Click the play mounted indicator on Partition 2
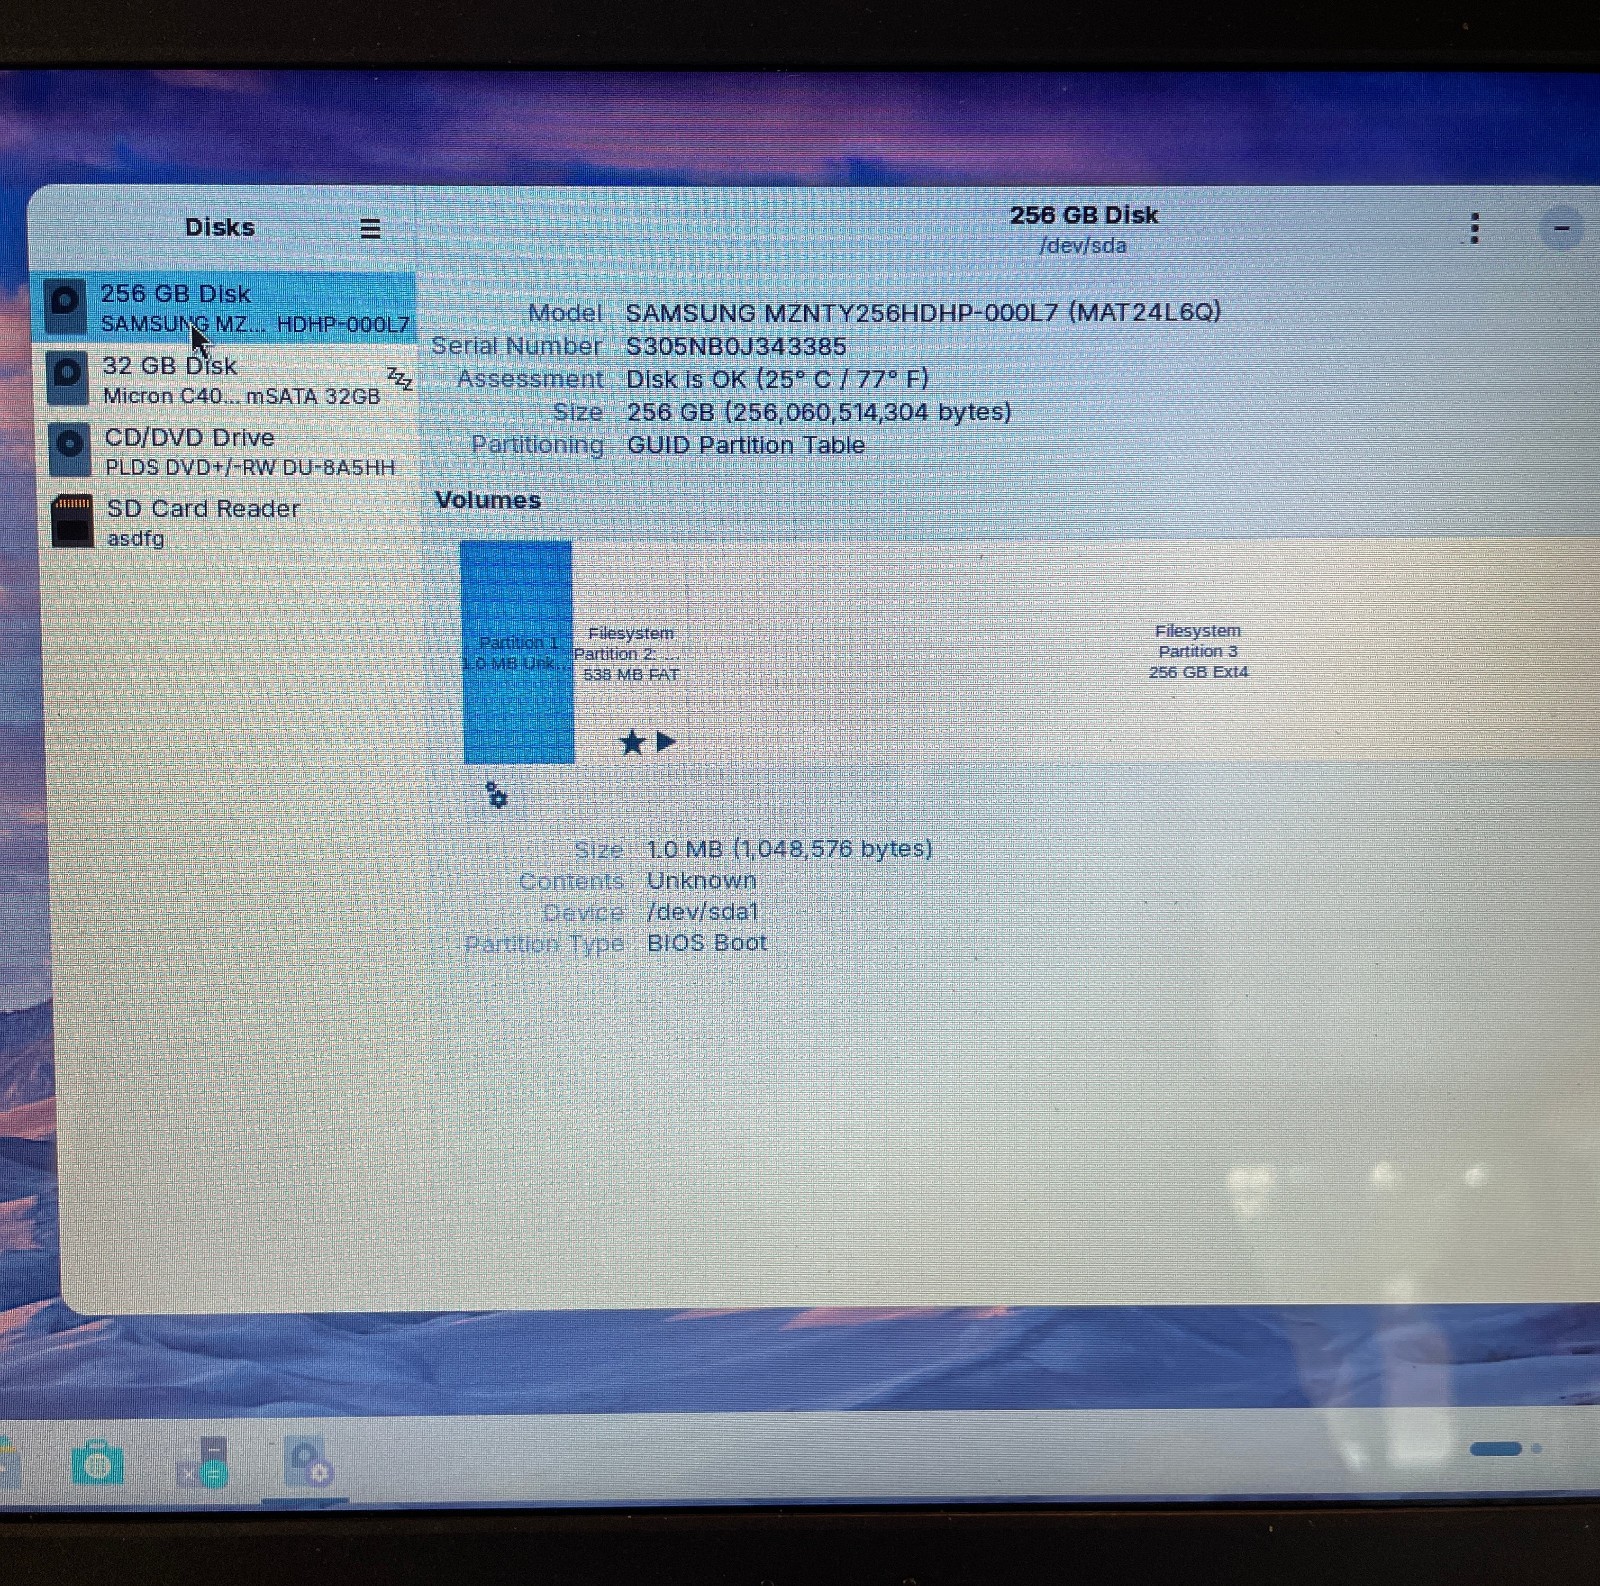This screenshot has height=1586, width=1600. (x=667, y=742)
